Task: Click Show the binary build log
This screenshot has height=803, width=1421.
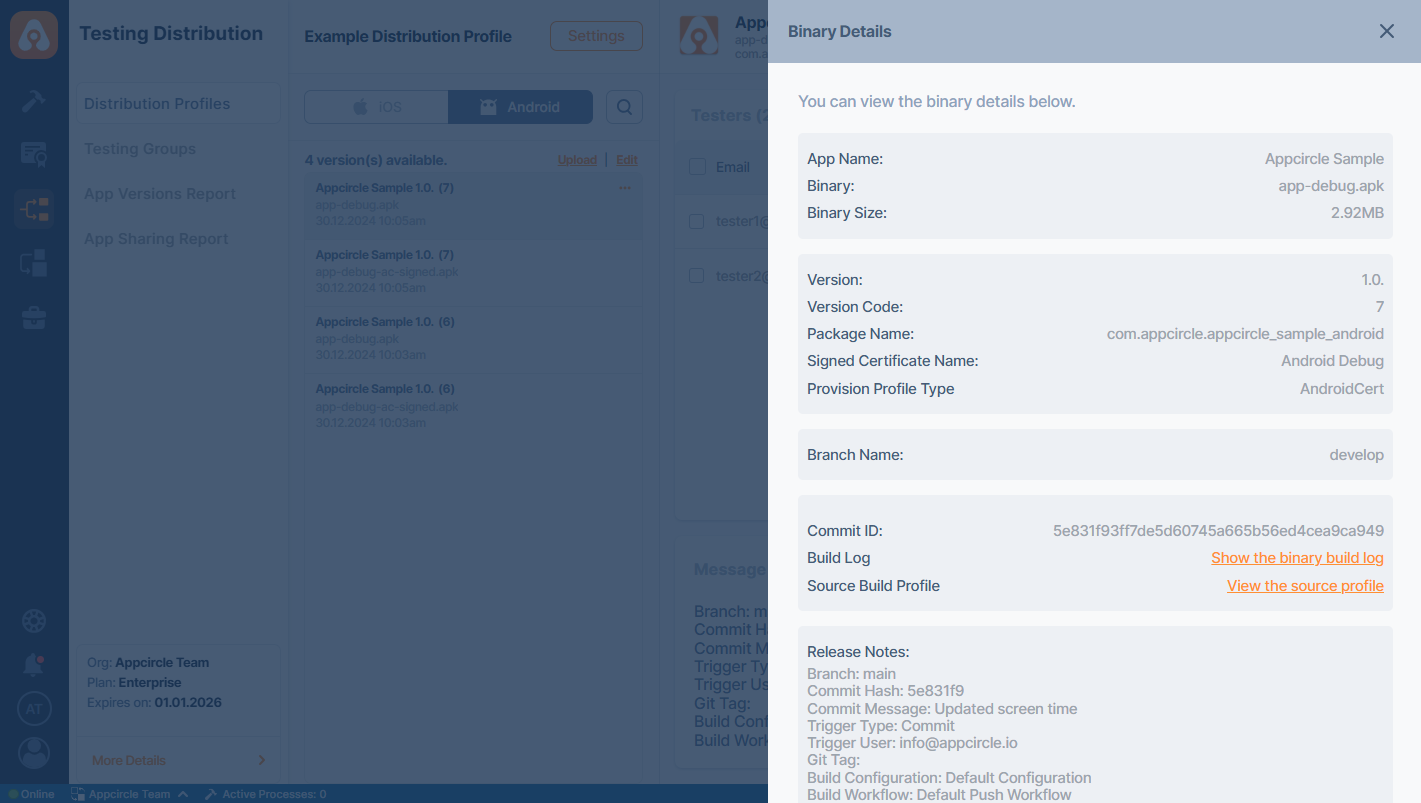Action: pyautogui.click(x=1297, y=558)
